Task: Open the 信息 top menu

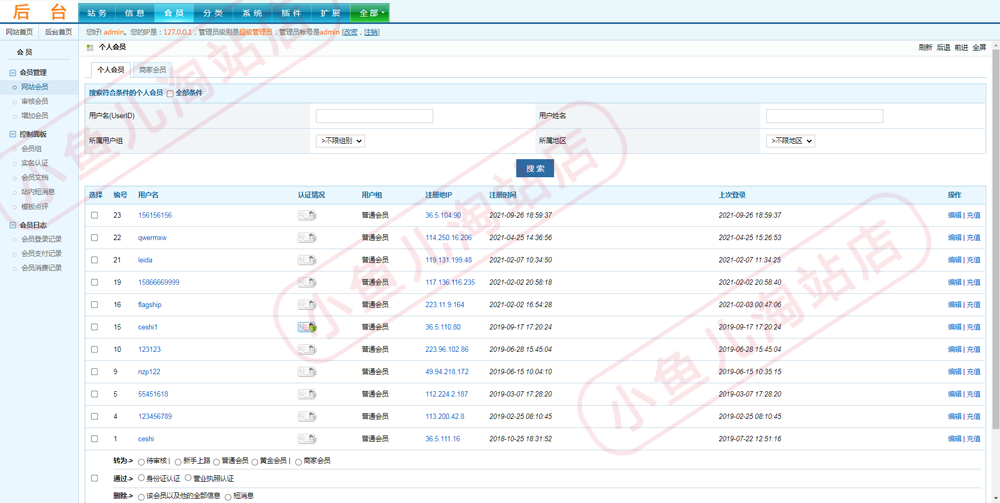Action: point(136,13)
